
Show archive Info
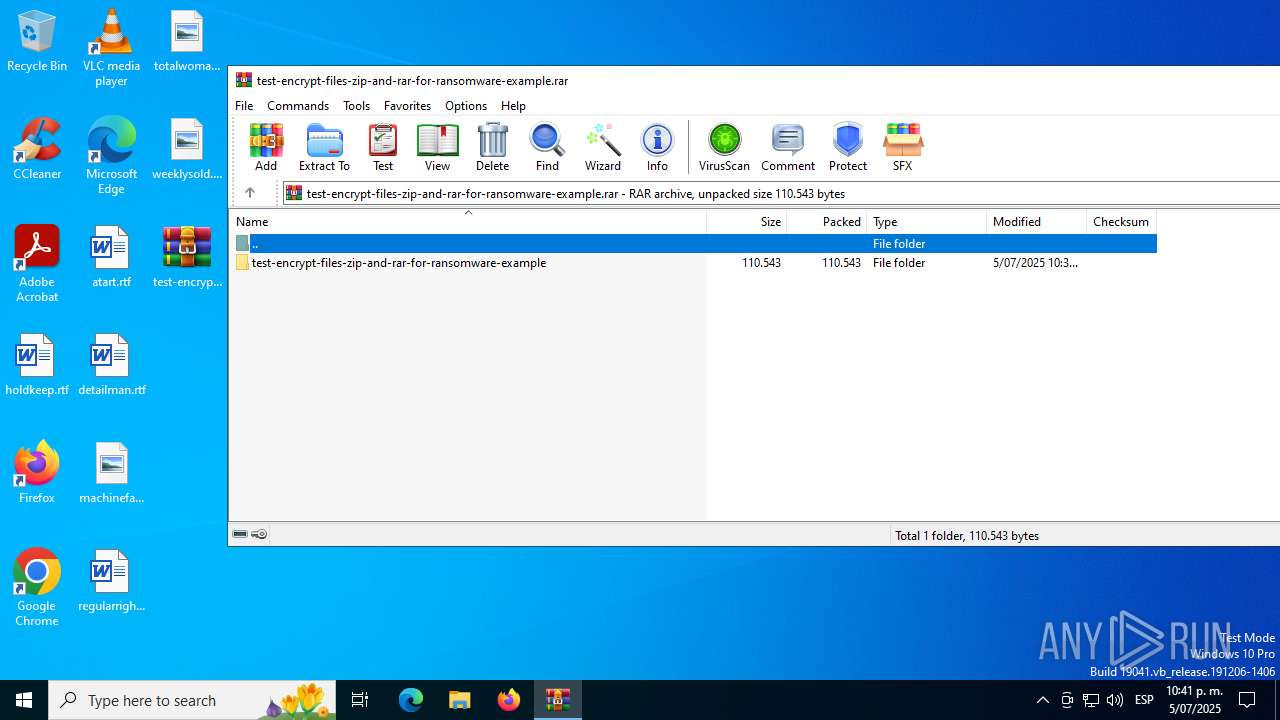coord(657,147)
